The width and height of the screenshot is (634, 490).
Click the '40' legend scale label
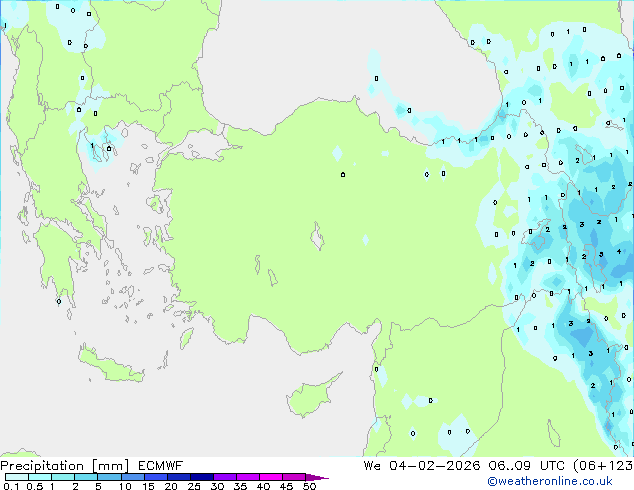(x=263, y=486)
